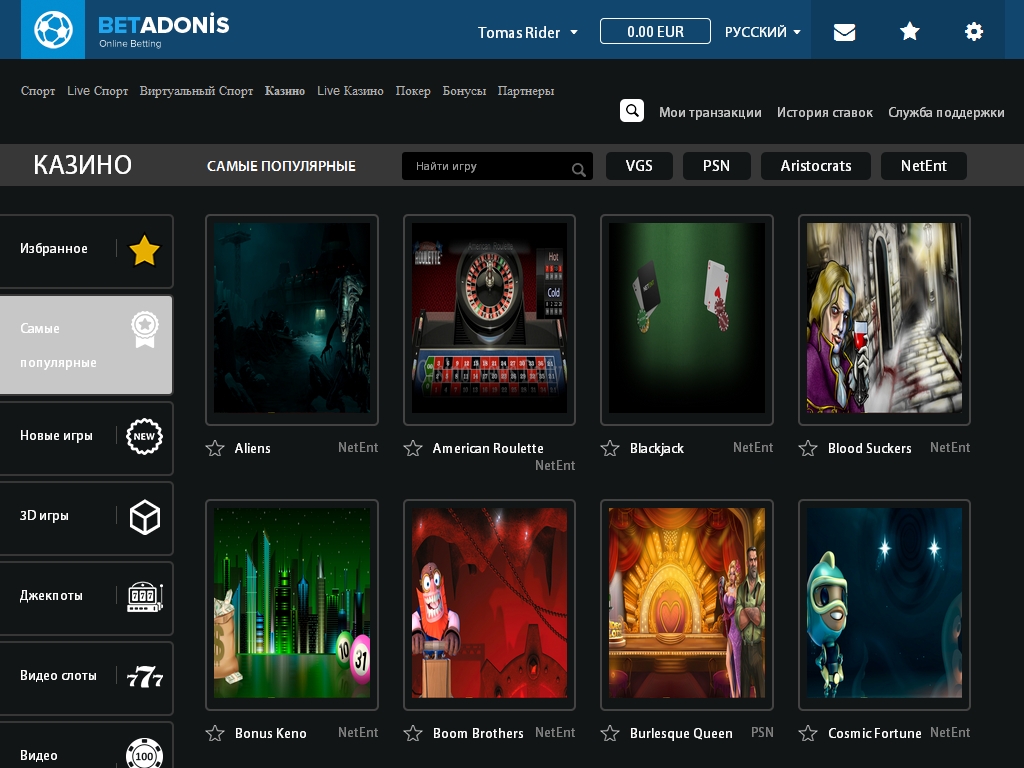Mark Blackjack as favorite with star
Image resolution: width=1024 pixels, height=768 pixels.
tap(610, 448)
